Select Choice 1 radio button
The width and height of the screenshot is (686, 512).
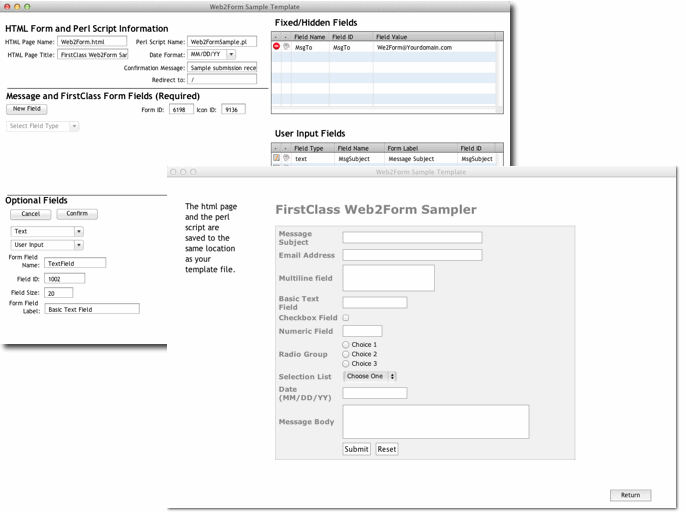pyautogui.click(x=346, y=345)
